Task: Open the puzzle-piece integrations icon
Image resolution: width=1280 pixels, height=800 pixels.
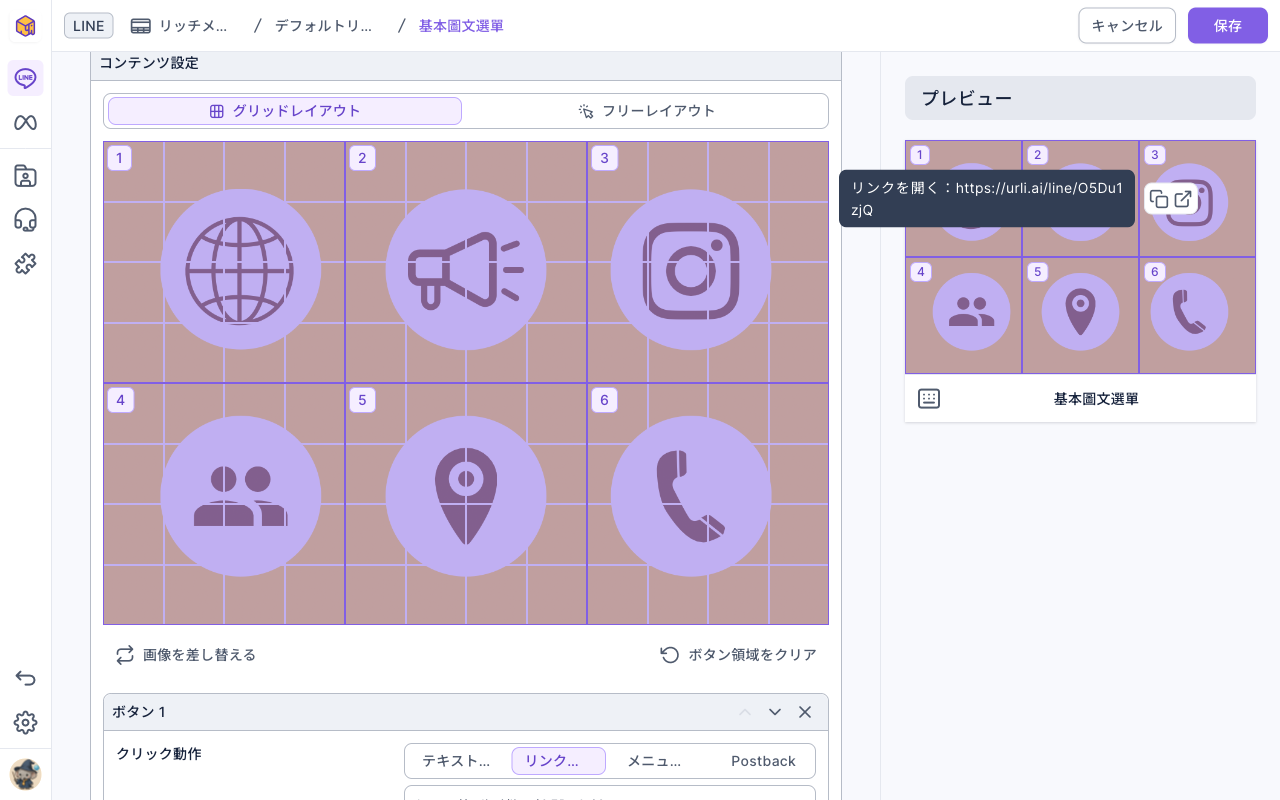Action: (25, 264)
